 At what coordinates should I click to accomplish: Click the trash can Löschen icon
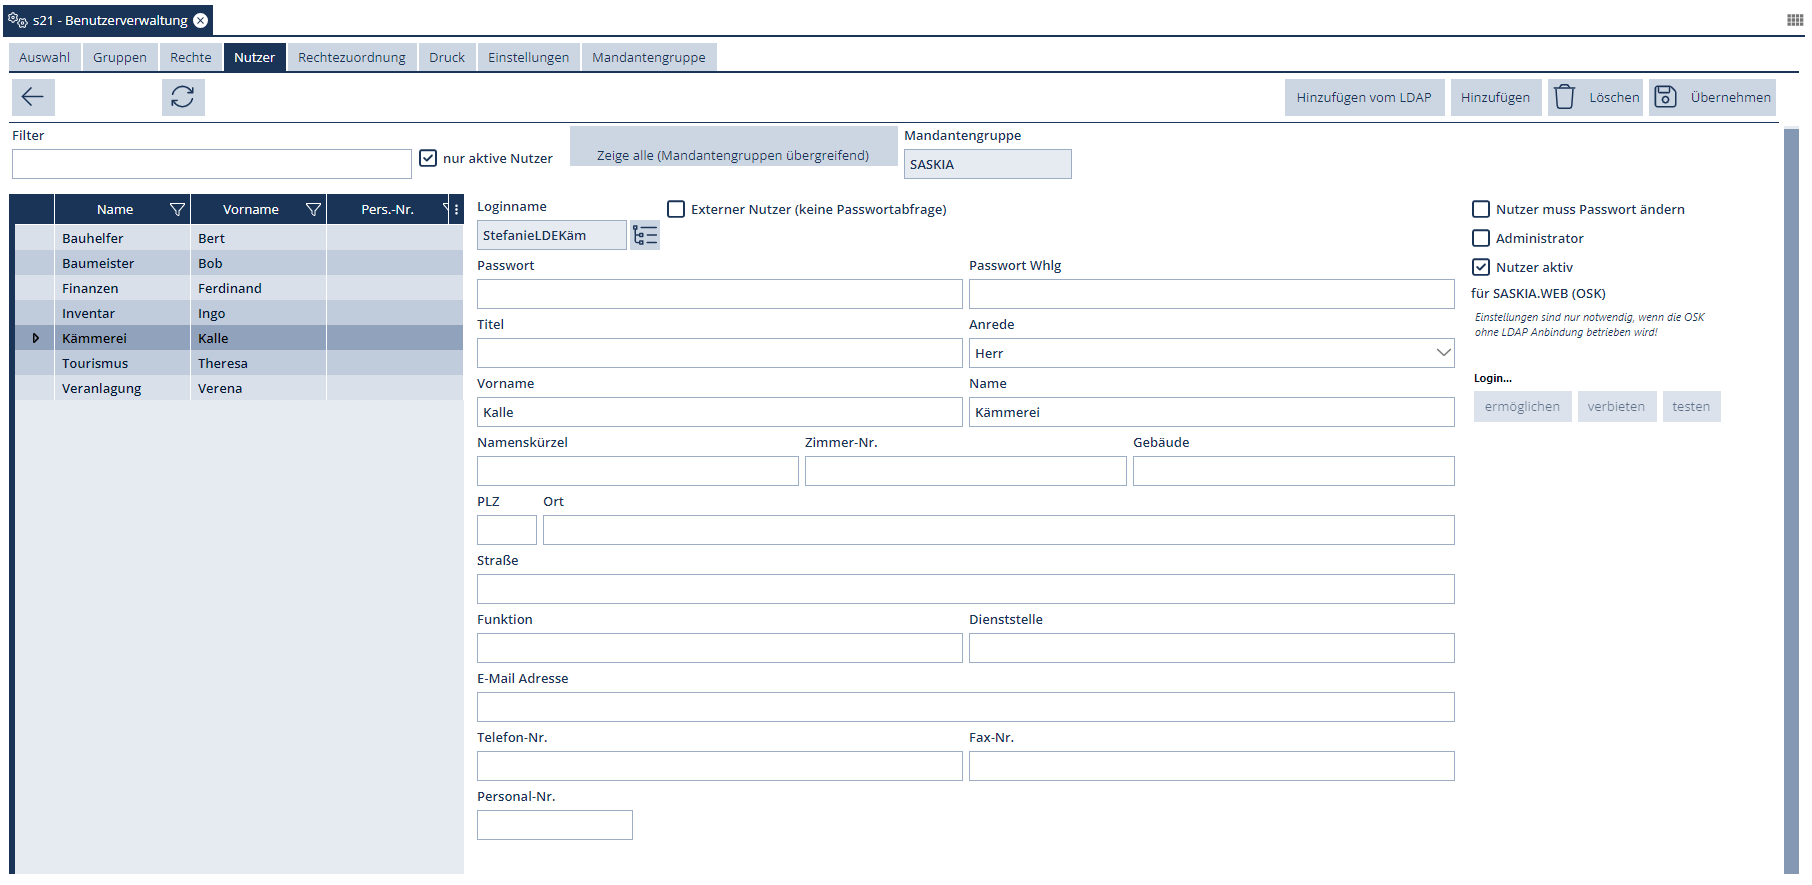coord(1565,97)
